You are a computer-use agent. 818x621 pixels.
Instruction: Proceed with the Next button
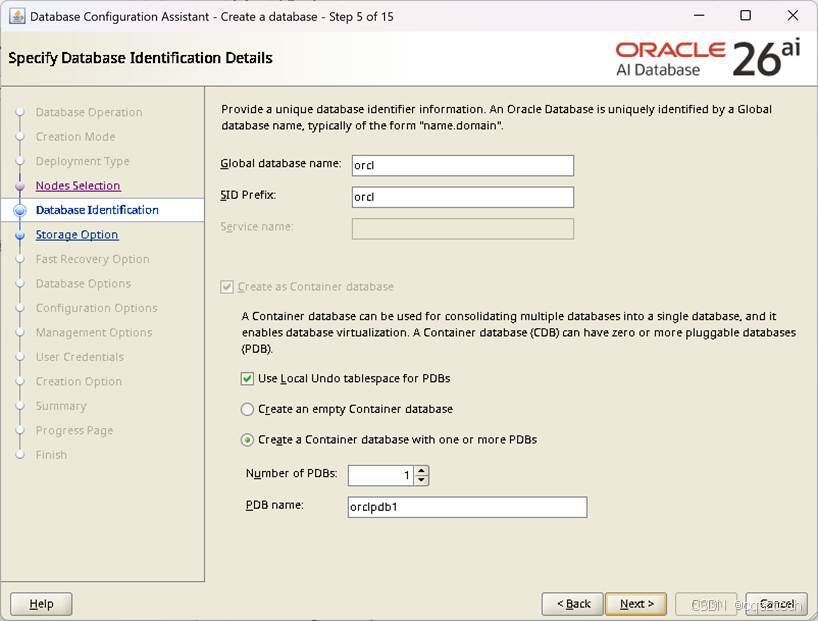tap(636, 604)
